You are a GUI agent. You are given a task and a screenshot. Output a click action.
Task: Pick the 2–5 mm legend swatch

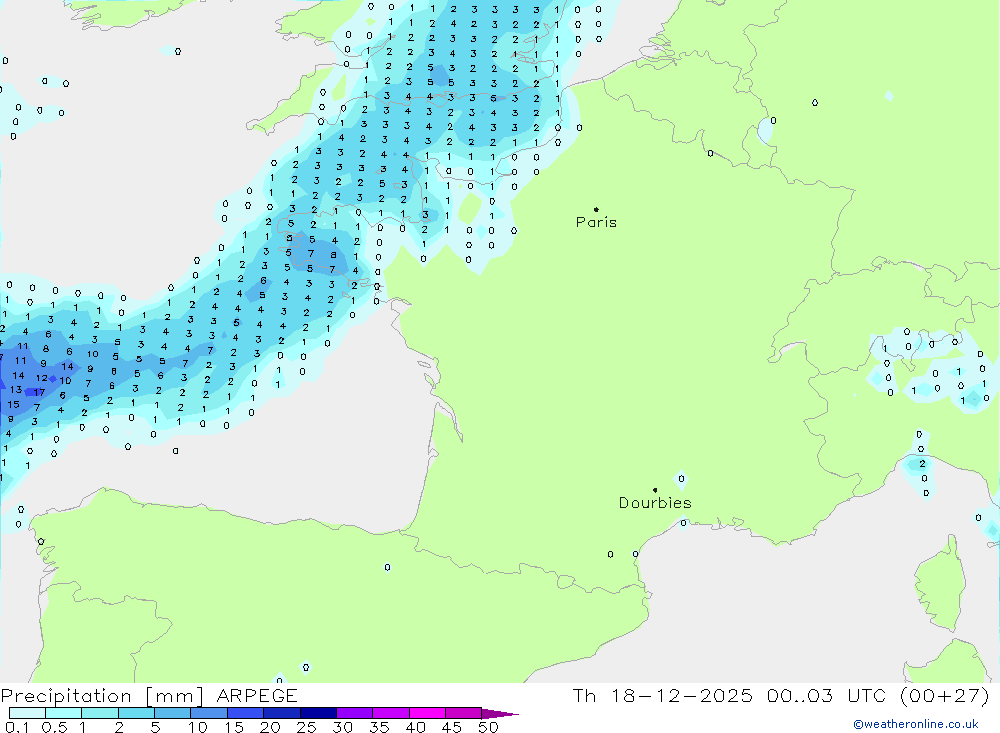(136, 713)
